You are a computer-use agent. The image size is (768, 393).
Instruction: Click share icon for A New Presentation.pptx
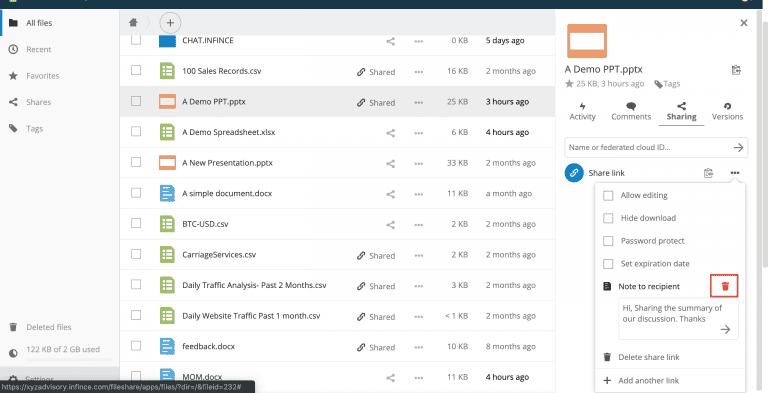[390, 163]
